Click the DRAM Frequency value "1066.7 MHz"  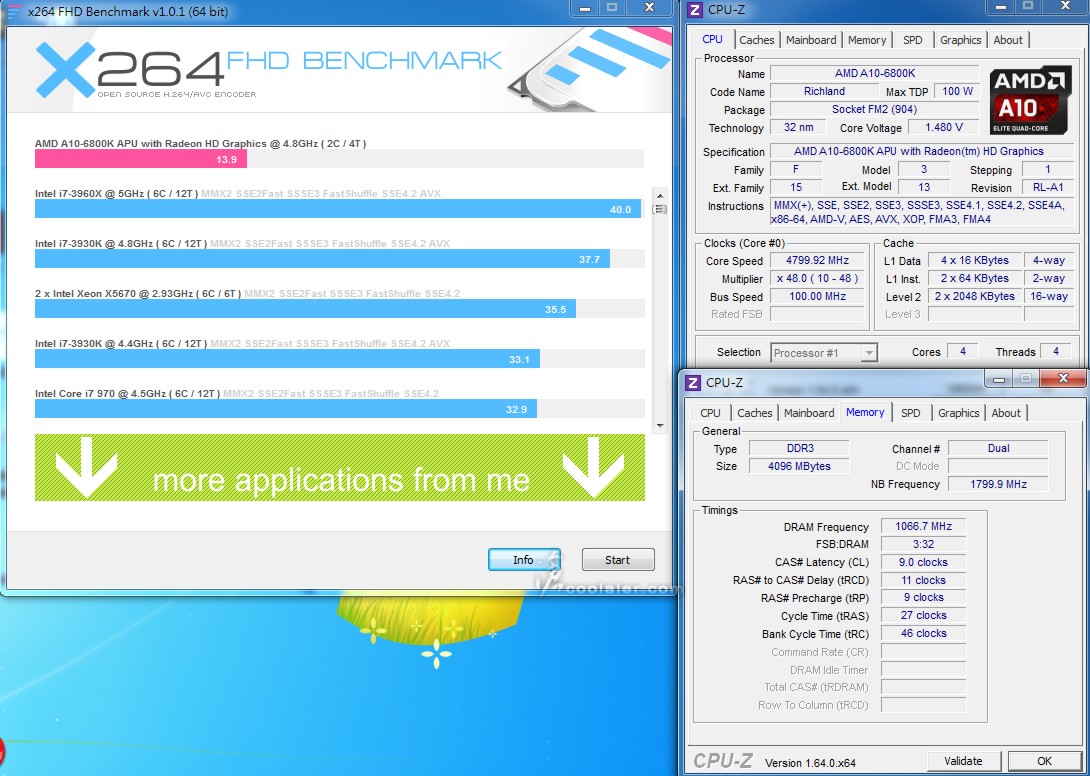(923, 526)
